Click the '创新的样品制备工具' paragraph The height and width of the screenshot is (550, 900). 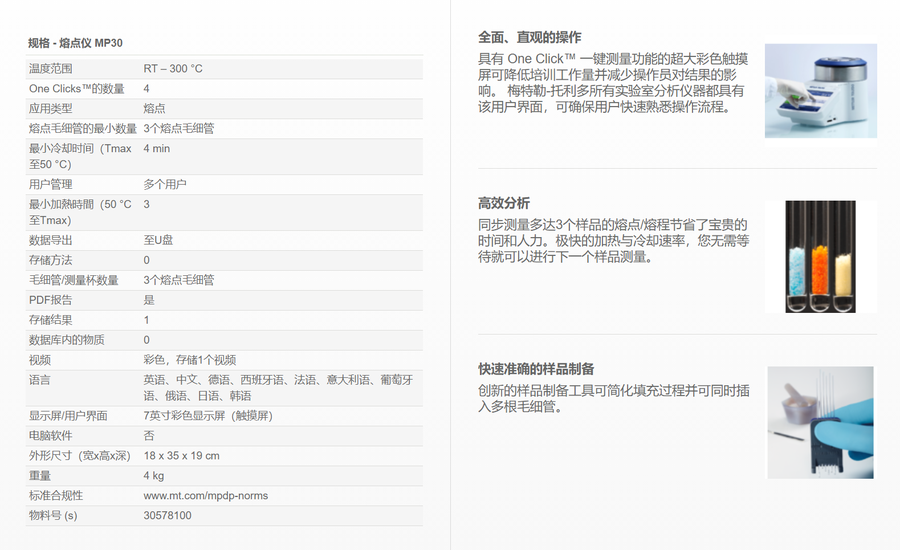click(x=614, y=398)
